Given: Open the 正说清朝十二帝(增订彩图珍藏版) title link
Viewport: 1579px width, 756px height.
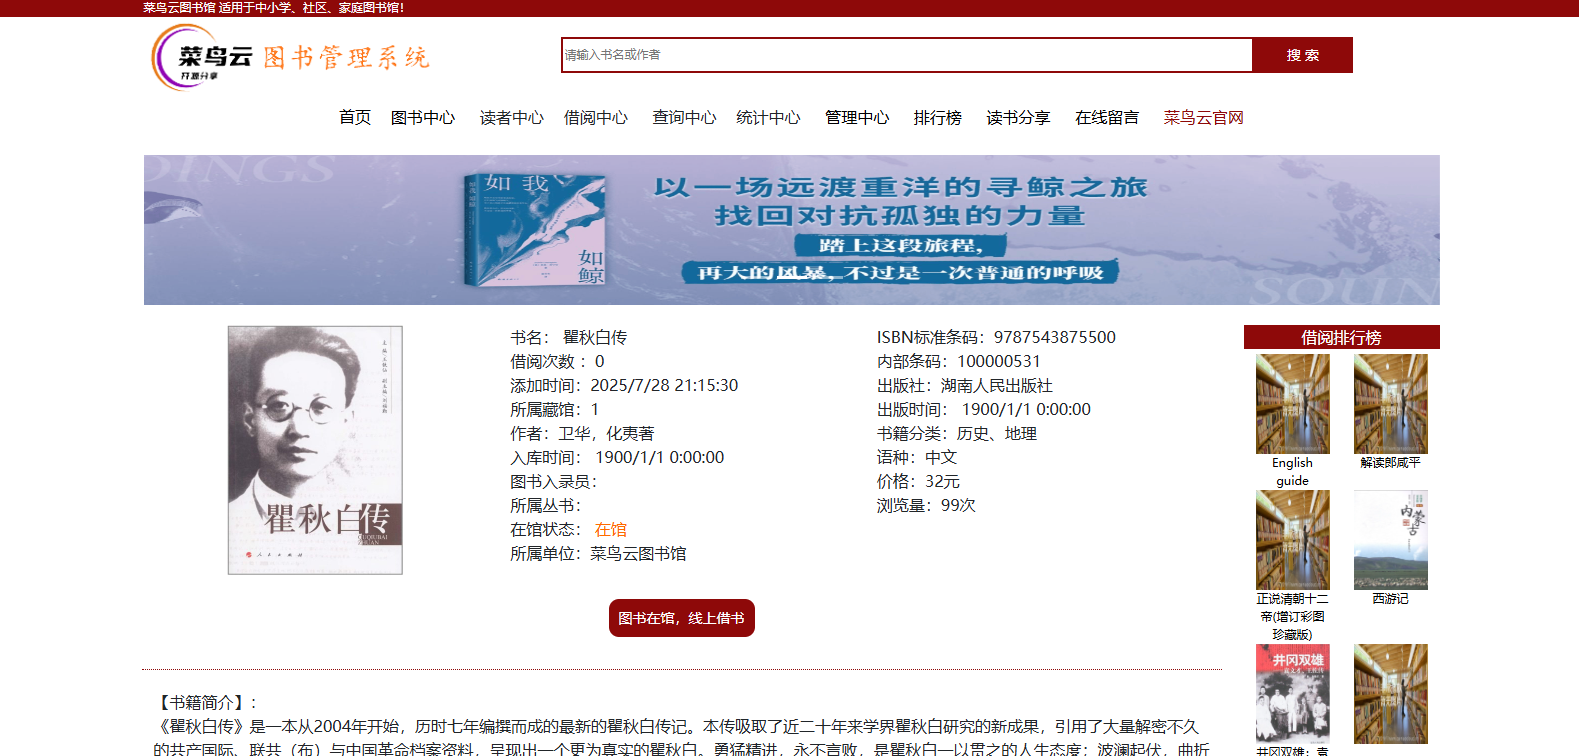Looking at the screenshot, I should point(1292,616).
